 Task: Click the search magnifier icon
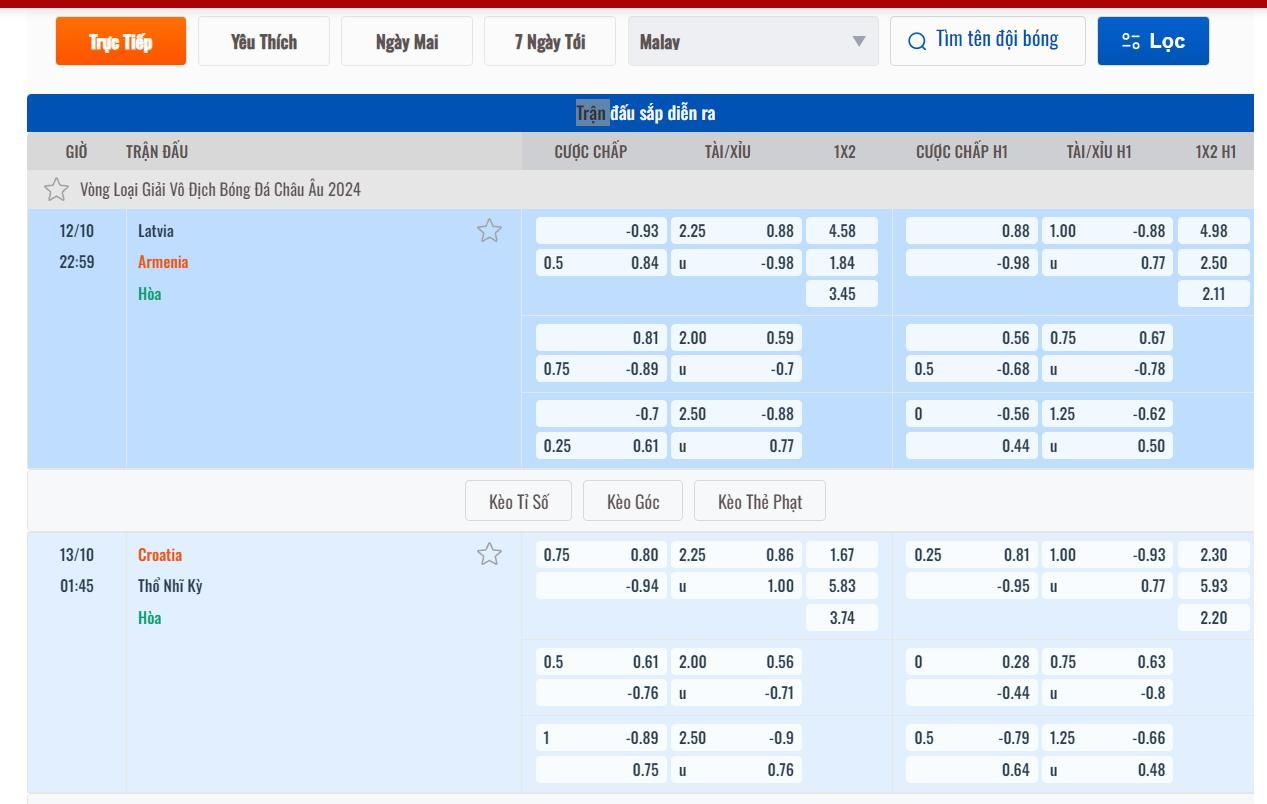point(917,41)
